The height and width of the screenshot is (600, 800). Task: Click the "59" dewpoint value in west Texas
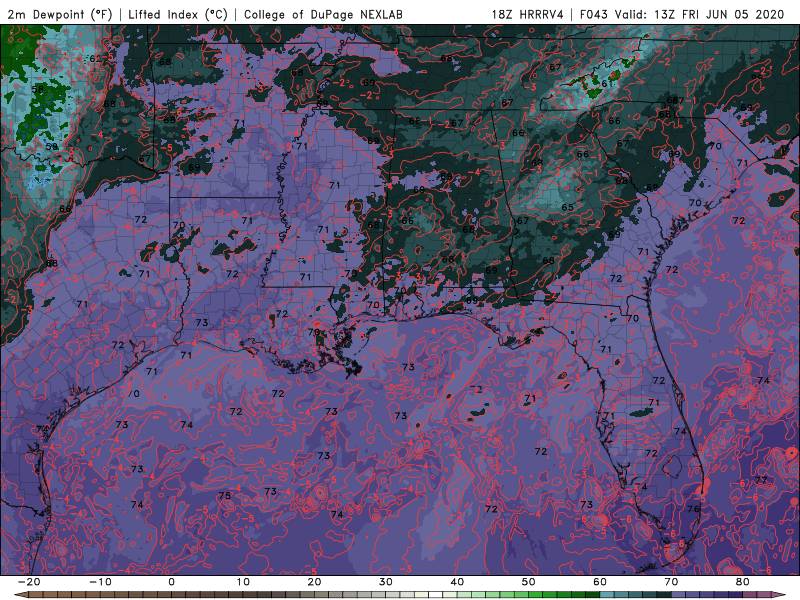click(x=52, y=146)
